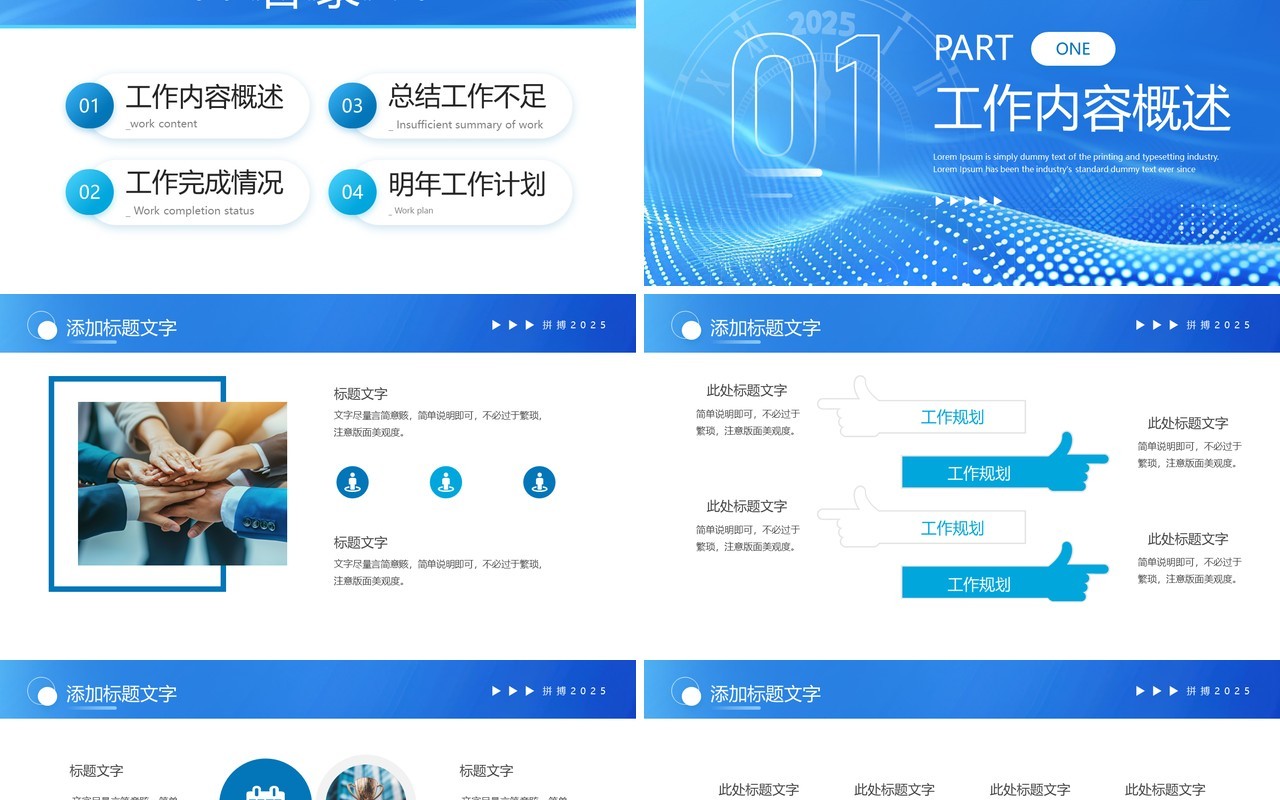Click 拼搏2025 tag on hands-photo slide
Screen dimensions: 1280x800
pos(575,325)
